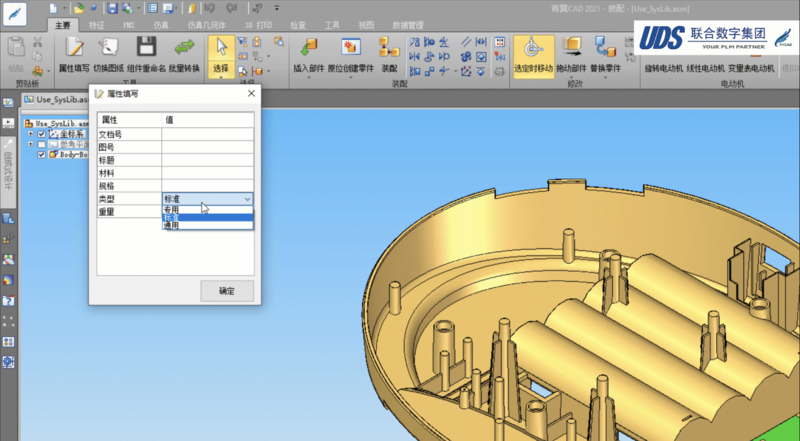Open the 原位创建零件 dropdown arrow
The width and height of the screenshot is (800, 441).
351,78
